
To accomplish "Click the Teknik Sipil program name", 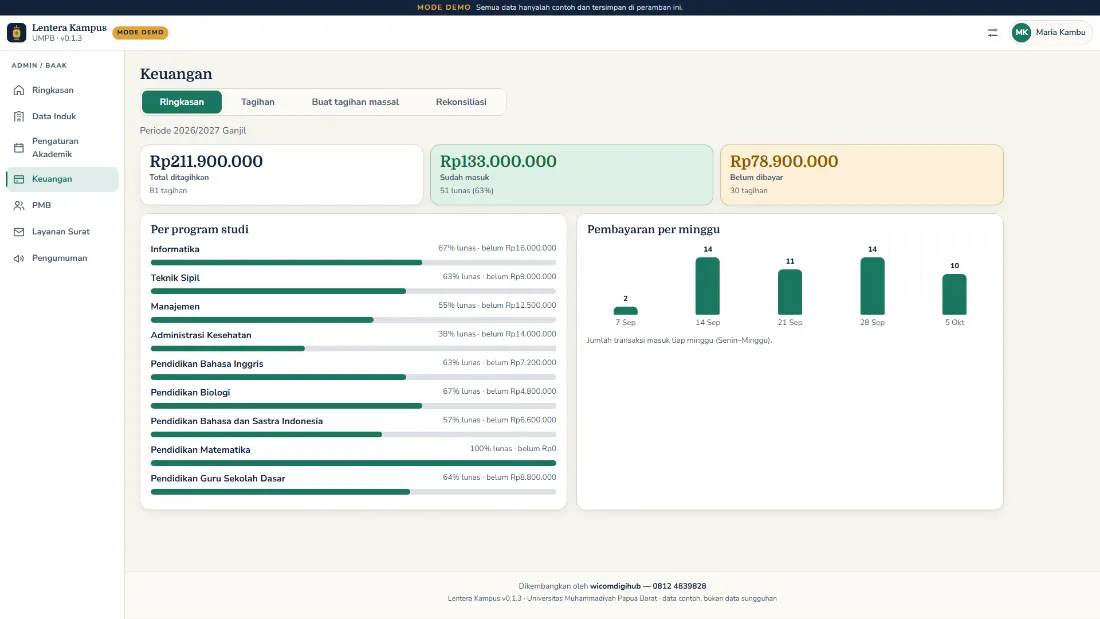I will (x=175, y=278).
